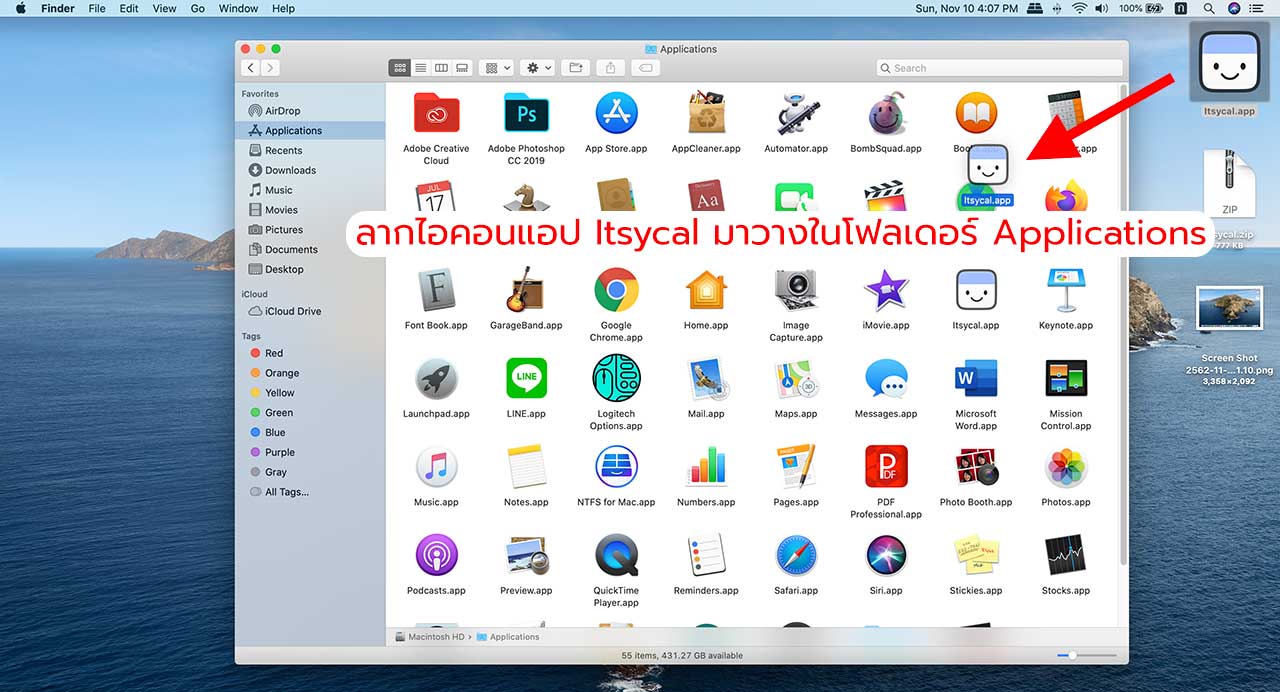1280x692 pixels.
Task: Select PDF Professional.app icon
Action: (x=886, y=467)
